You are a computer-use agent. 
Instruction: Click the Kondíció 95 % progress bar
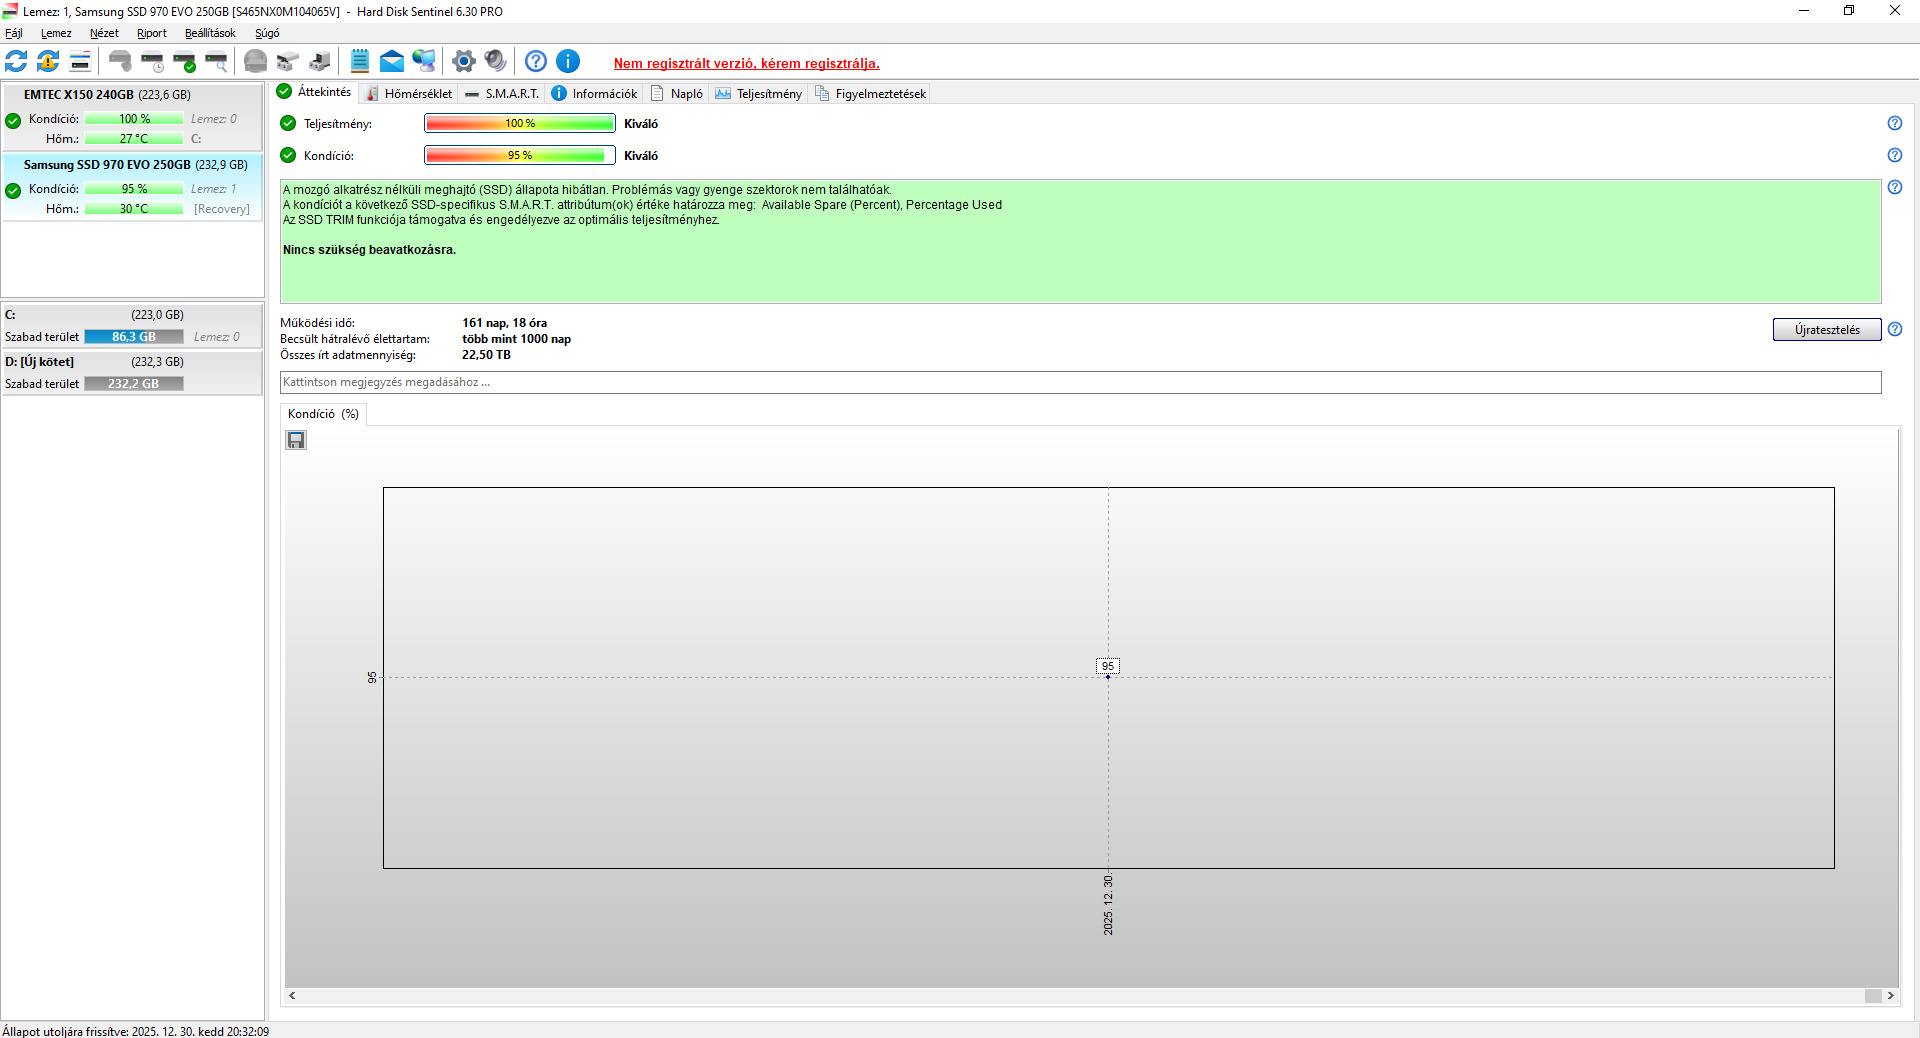(520, 155)
